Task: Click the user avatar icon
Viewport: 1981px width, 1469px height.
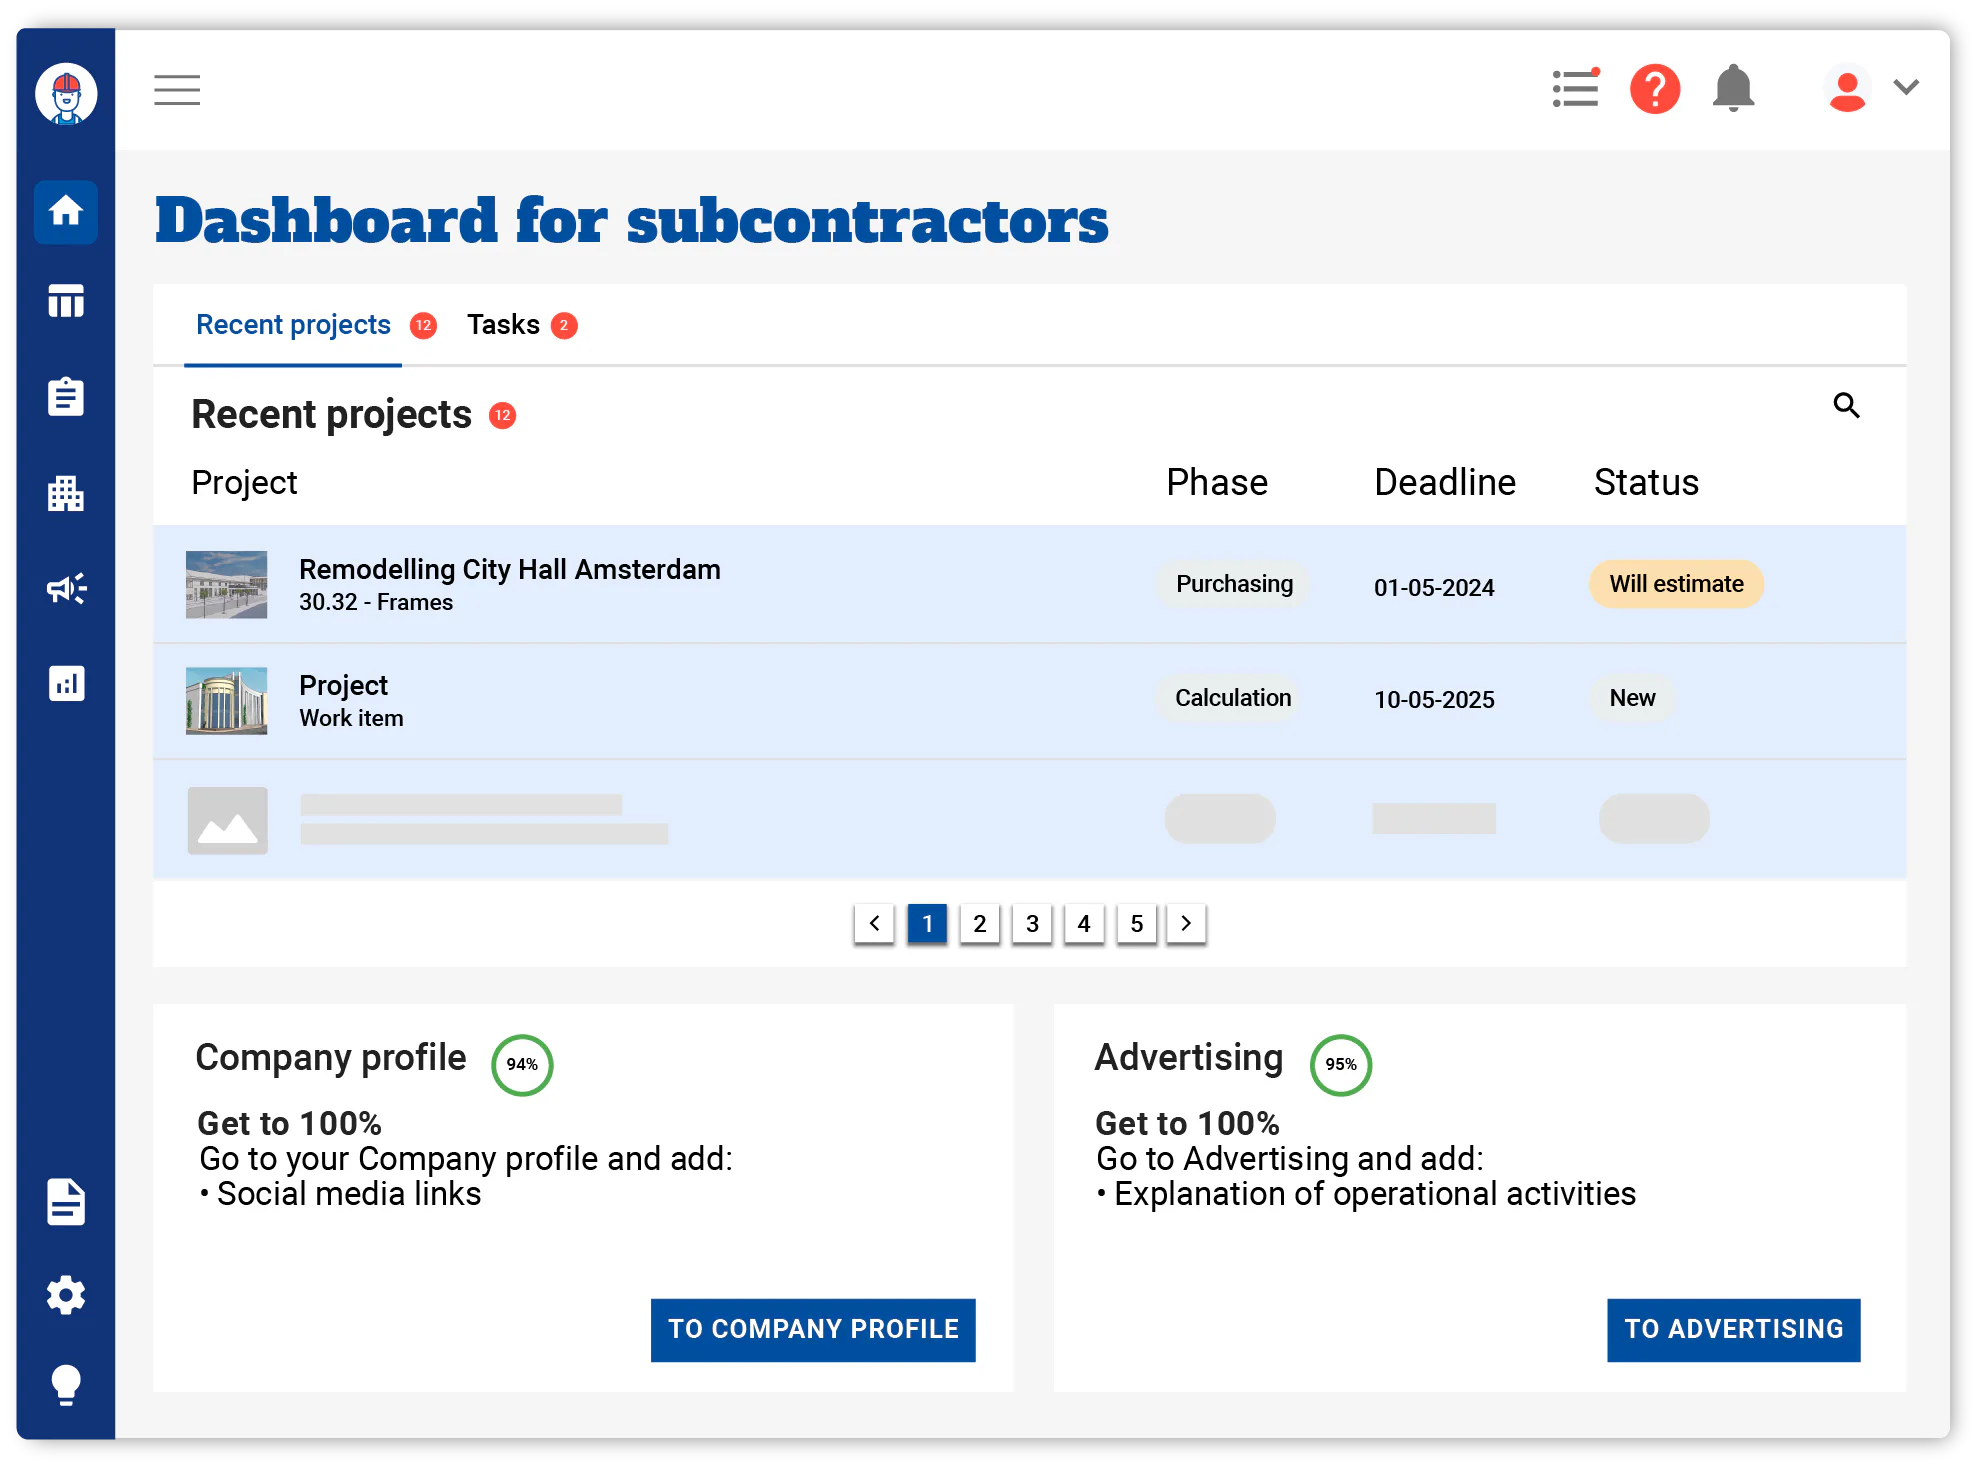Action: [x=1847, y=89]
